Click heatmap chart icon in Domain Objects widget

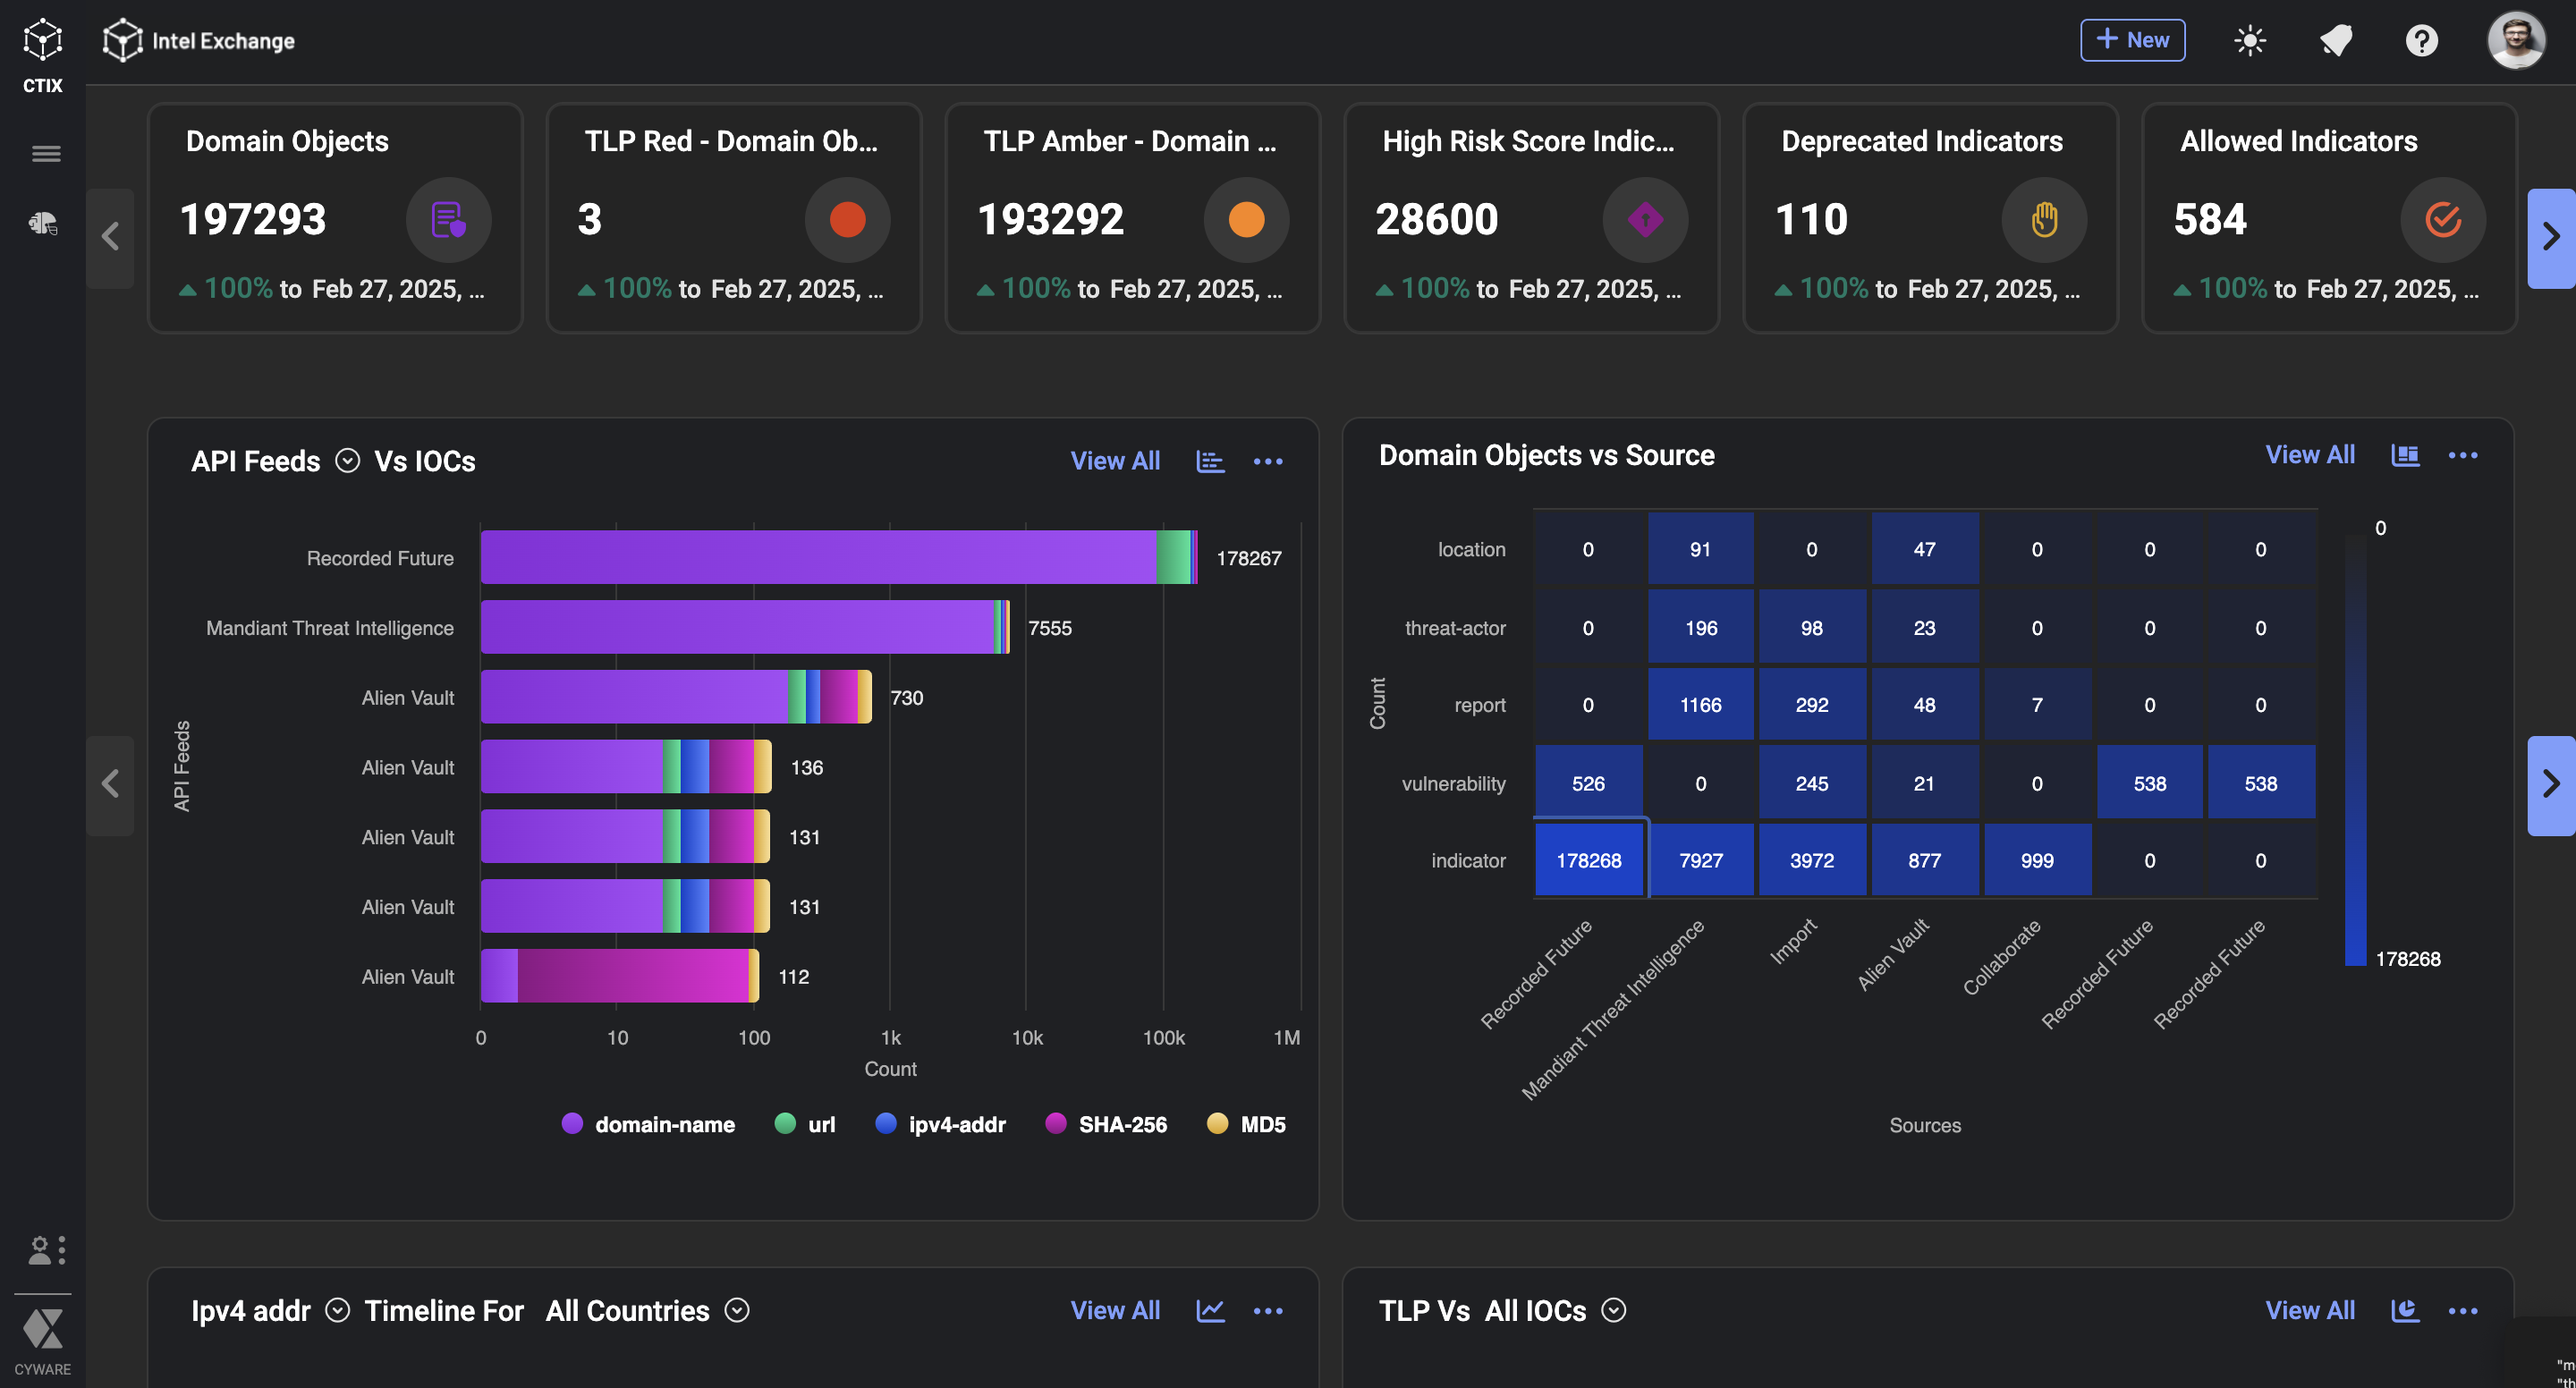pos(2405,455)
